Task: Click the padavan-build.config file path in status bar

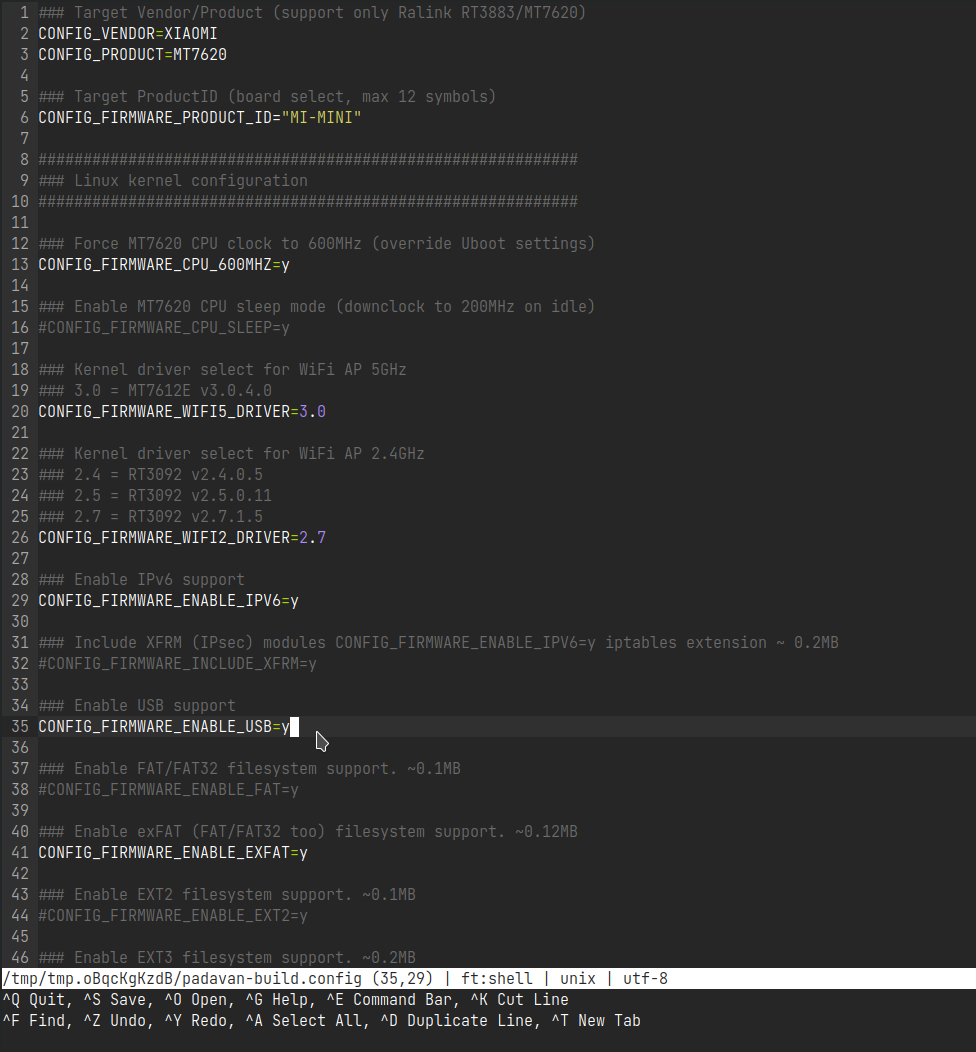Action: [182, 979]
